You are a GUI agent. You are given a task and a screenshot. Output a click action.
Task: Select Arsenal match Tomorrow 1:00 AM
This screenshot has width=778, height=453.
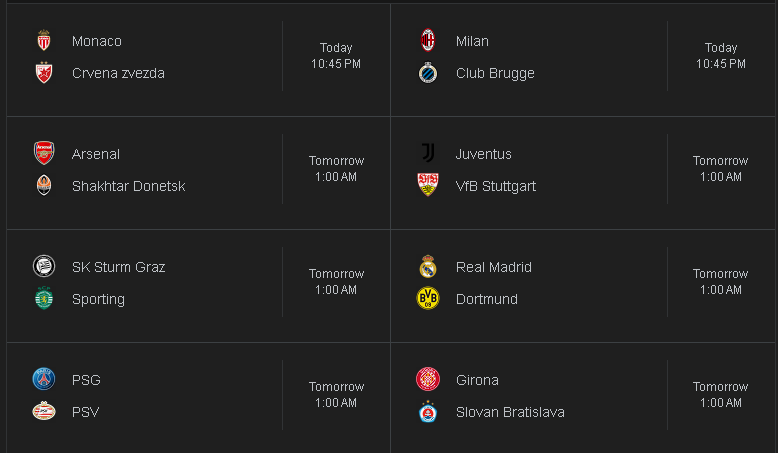pyautogui.click(x=336, y=169)
